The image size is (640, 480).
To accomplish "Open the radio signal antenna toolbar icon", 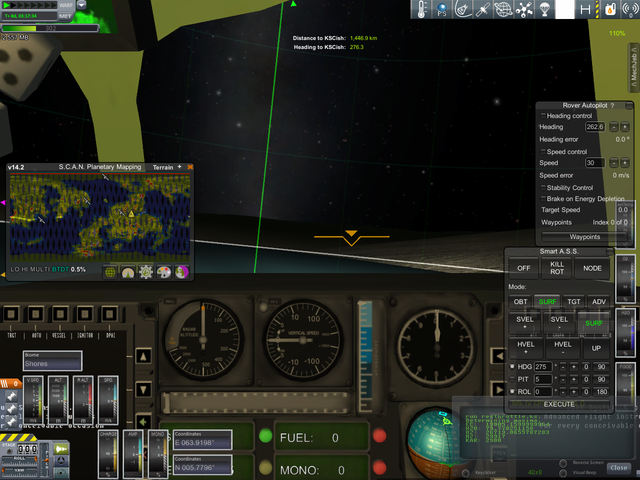I will pyautogui.click(x=630, y=9).
